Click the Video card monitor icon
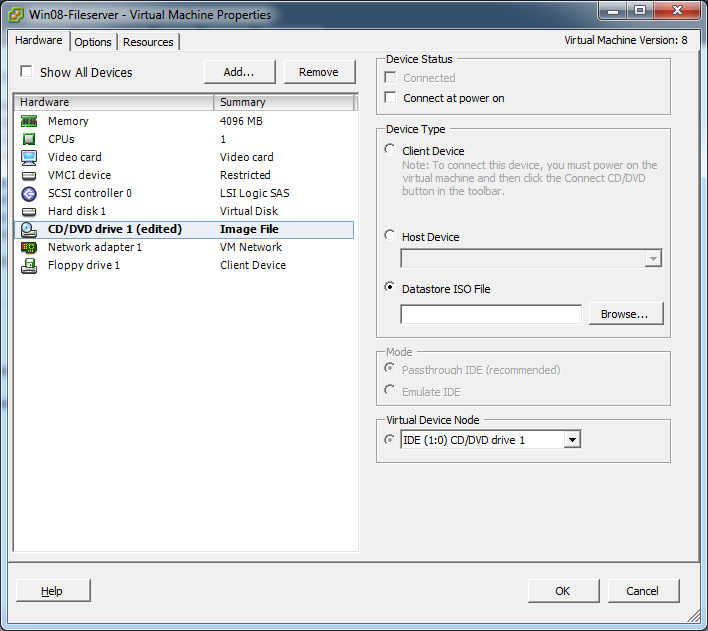 29,157
